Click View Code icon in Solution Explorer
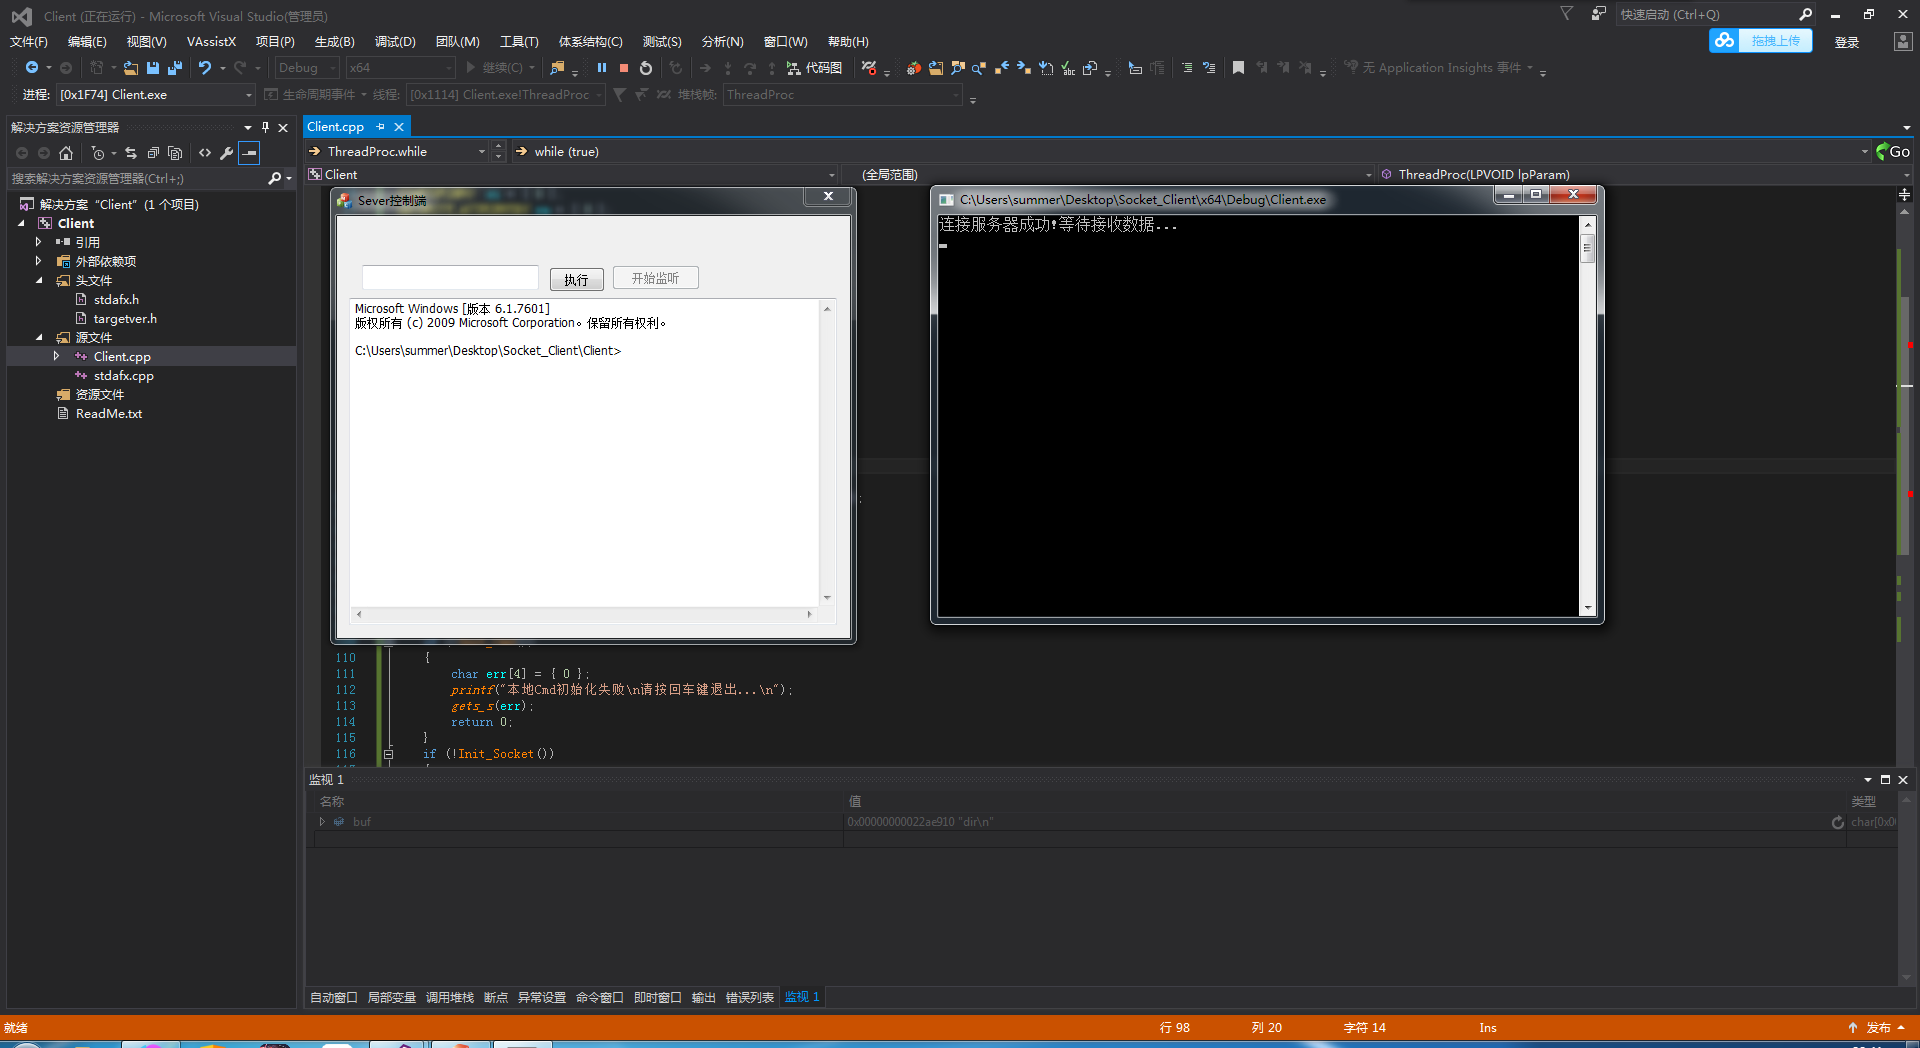The width and height of the screenshot is (1920, 1048). pyautogui.click(x=205, y=153)
